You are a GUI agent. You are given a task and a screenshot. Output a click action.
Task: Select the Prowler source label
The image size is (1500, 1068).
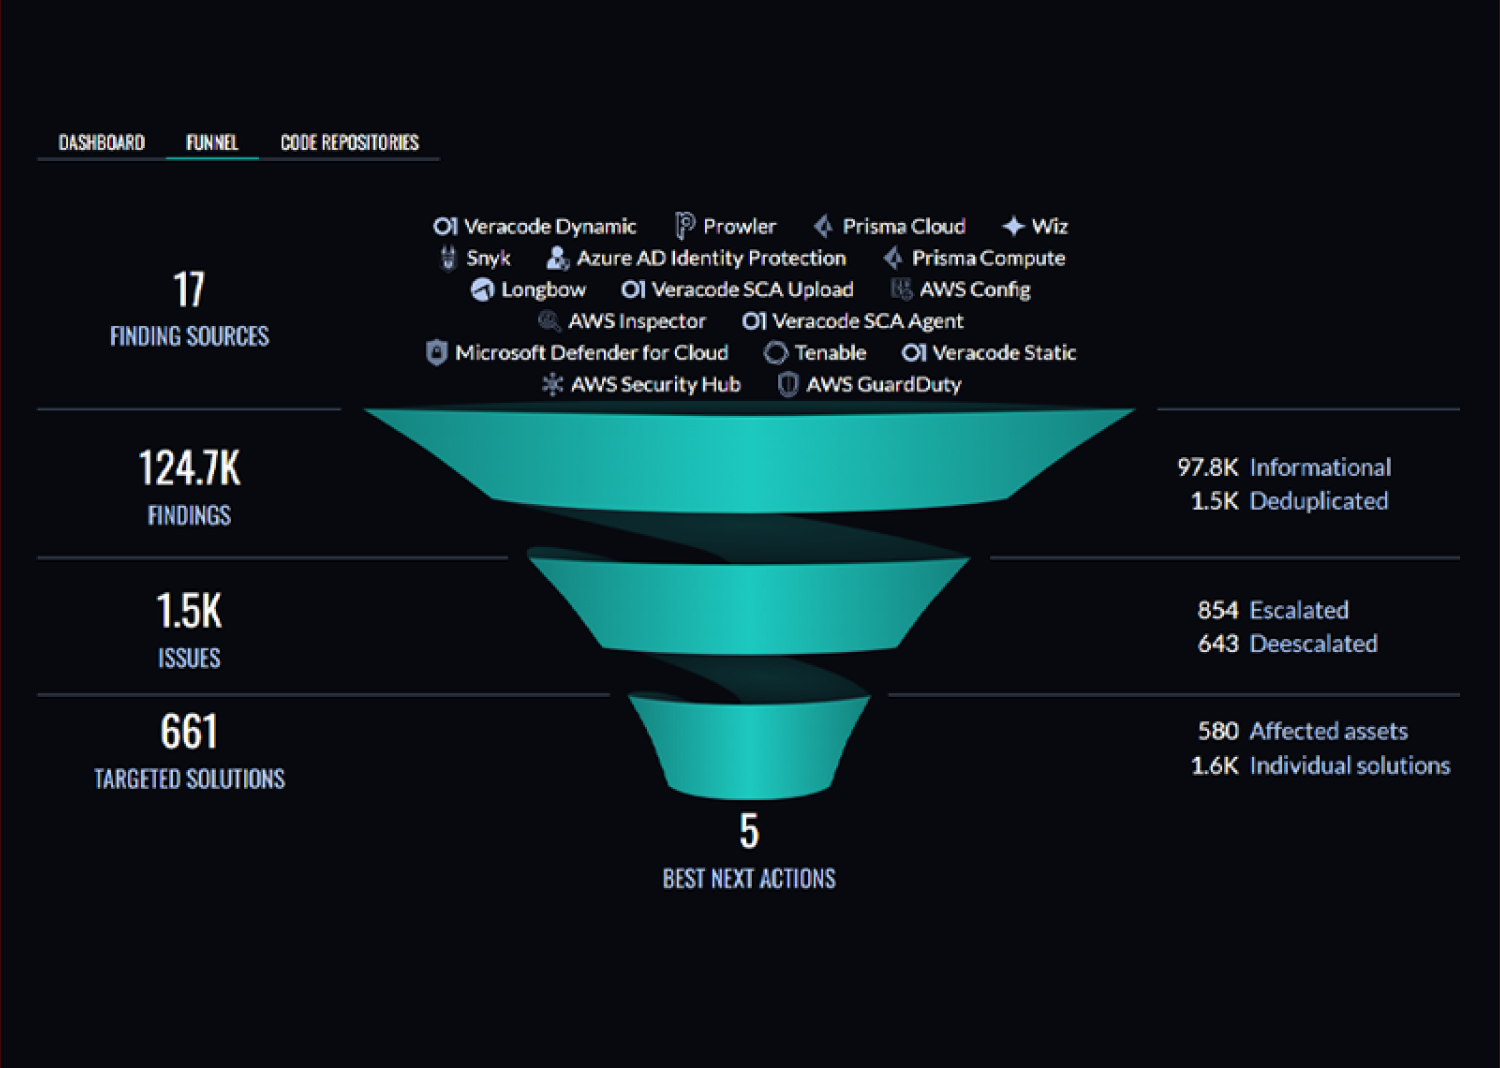click(739, 226)
